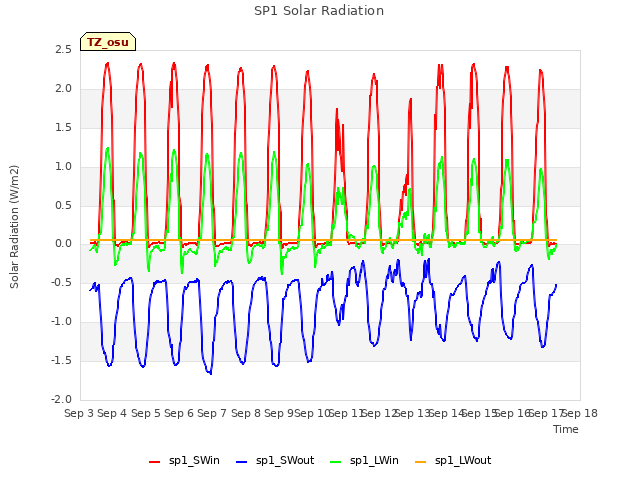Click the green LWin peak on Sep 9
This screenshot has height=480, width=640.
(x=274, y=152)
